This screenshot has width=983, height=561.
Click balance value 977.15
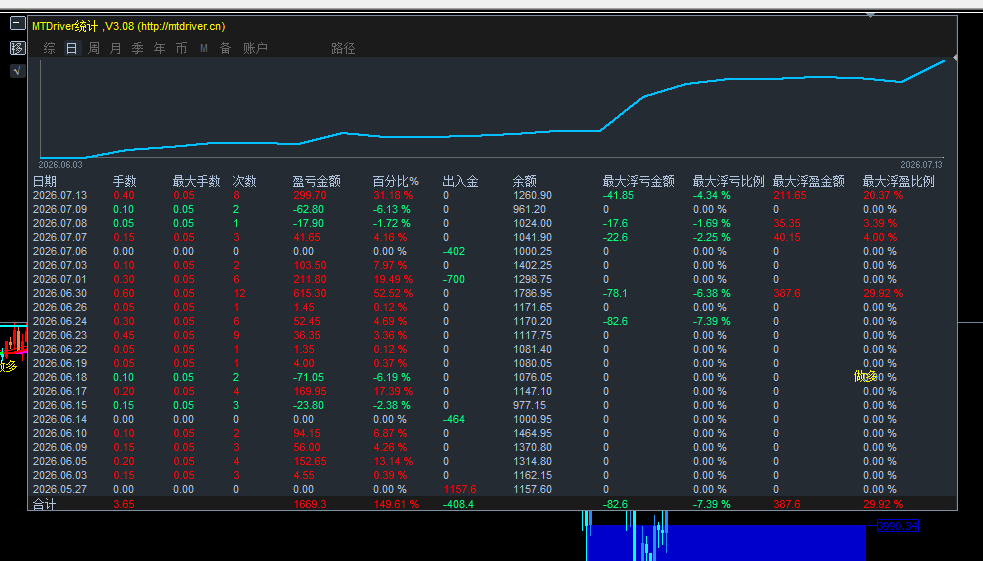(530, 406)
